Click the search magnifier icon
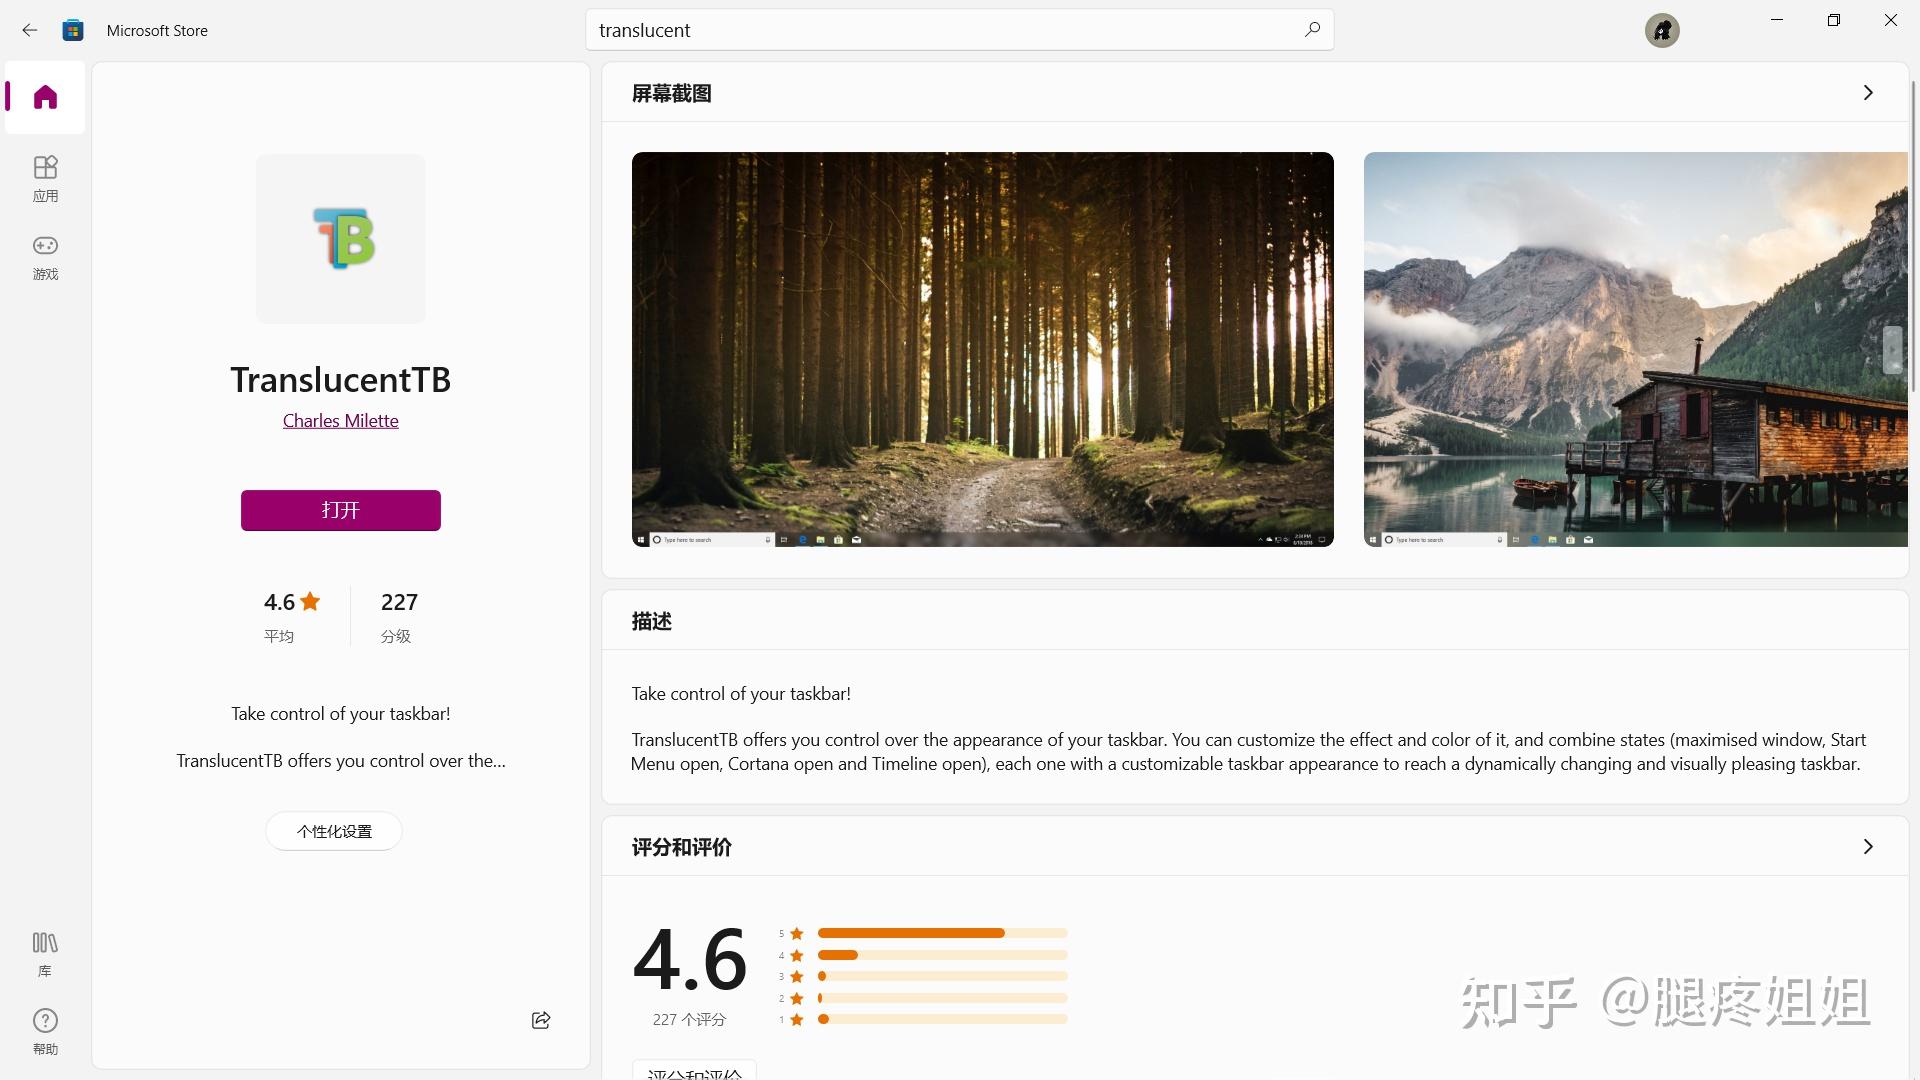The image size is (1920, 1080). click(x=1311, y=29)
